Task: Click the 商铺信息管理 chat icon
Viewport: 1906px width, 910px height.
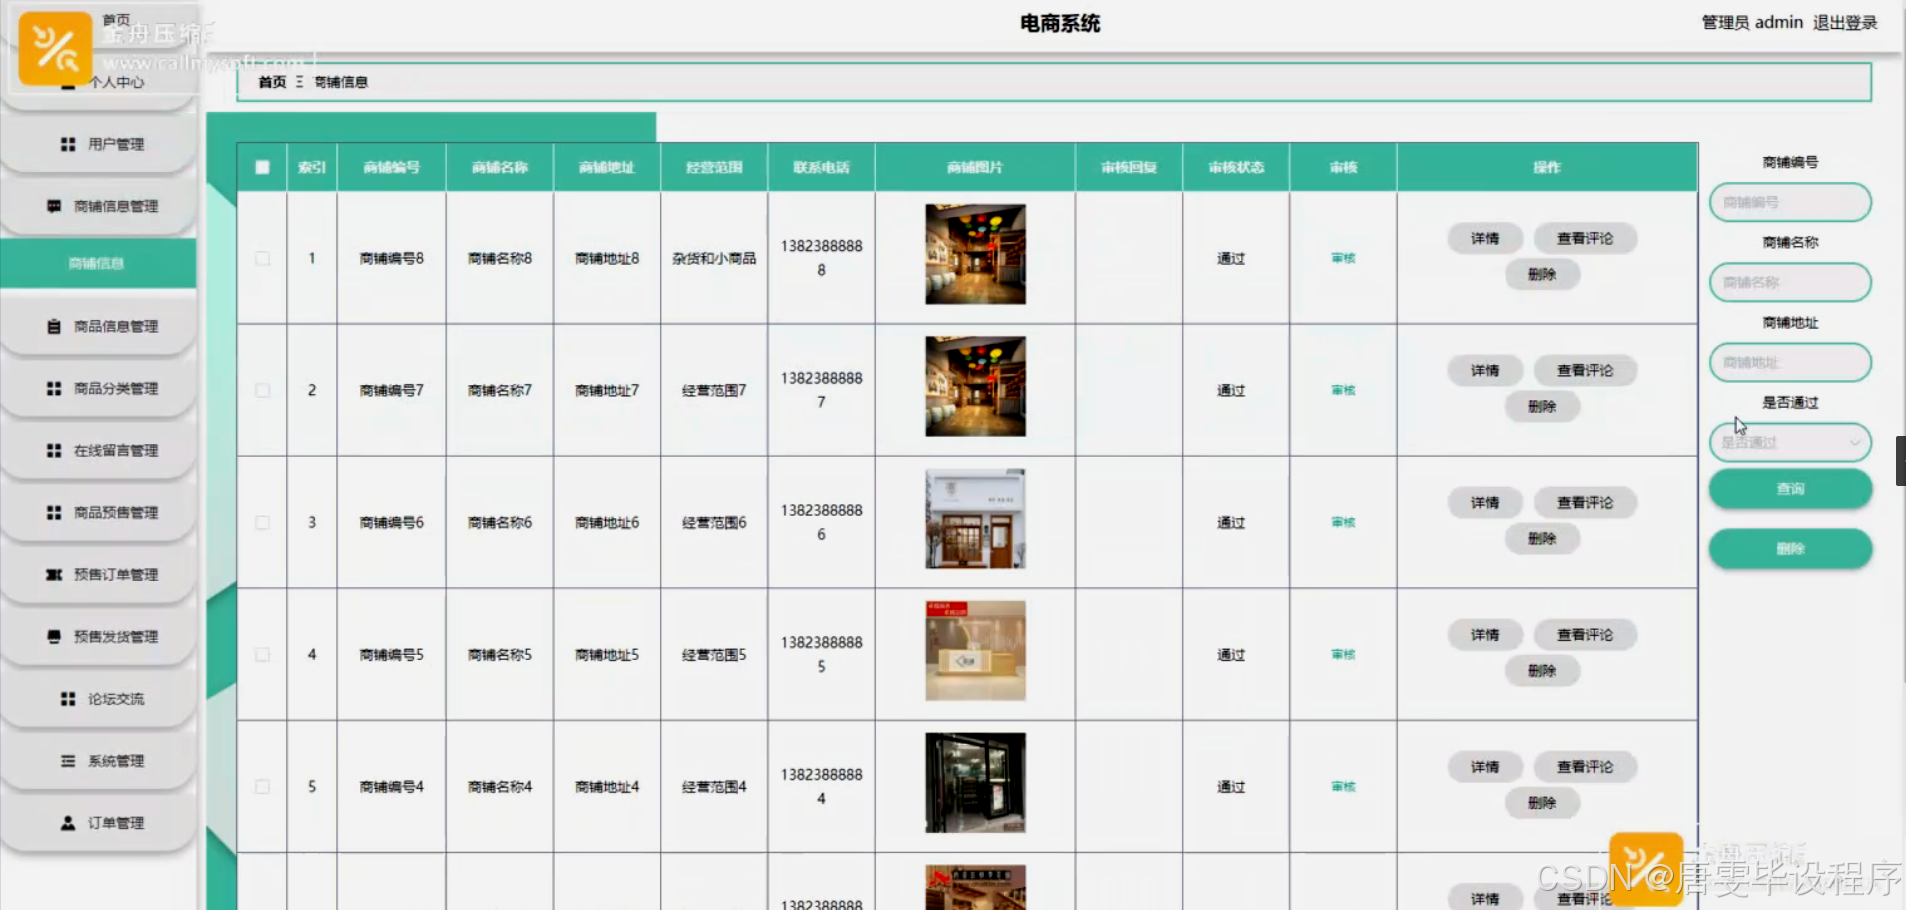Action: click(x=54, y=206)
